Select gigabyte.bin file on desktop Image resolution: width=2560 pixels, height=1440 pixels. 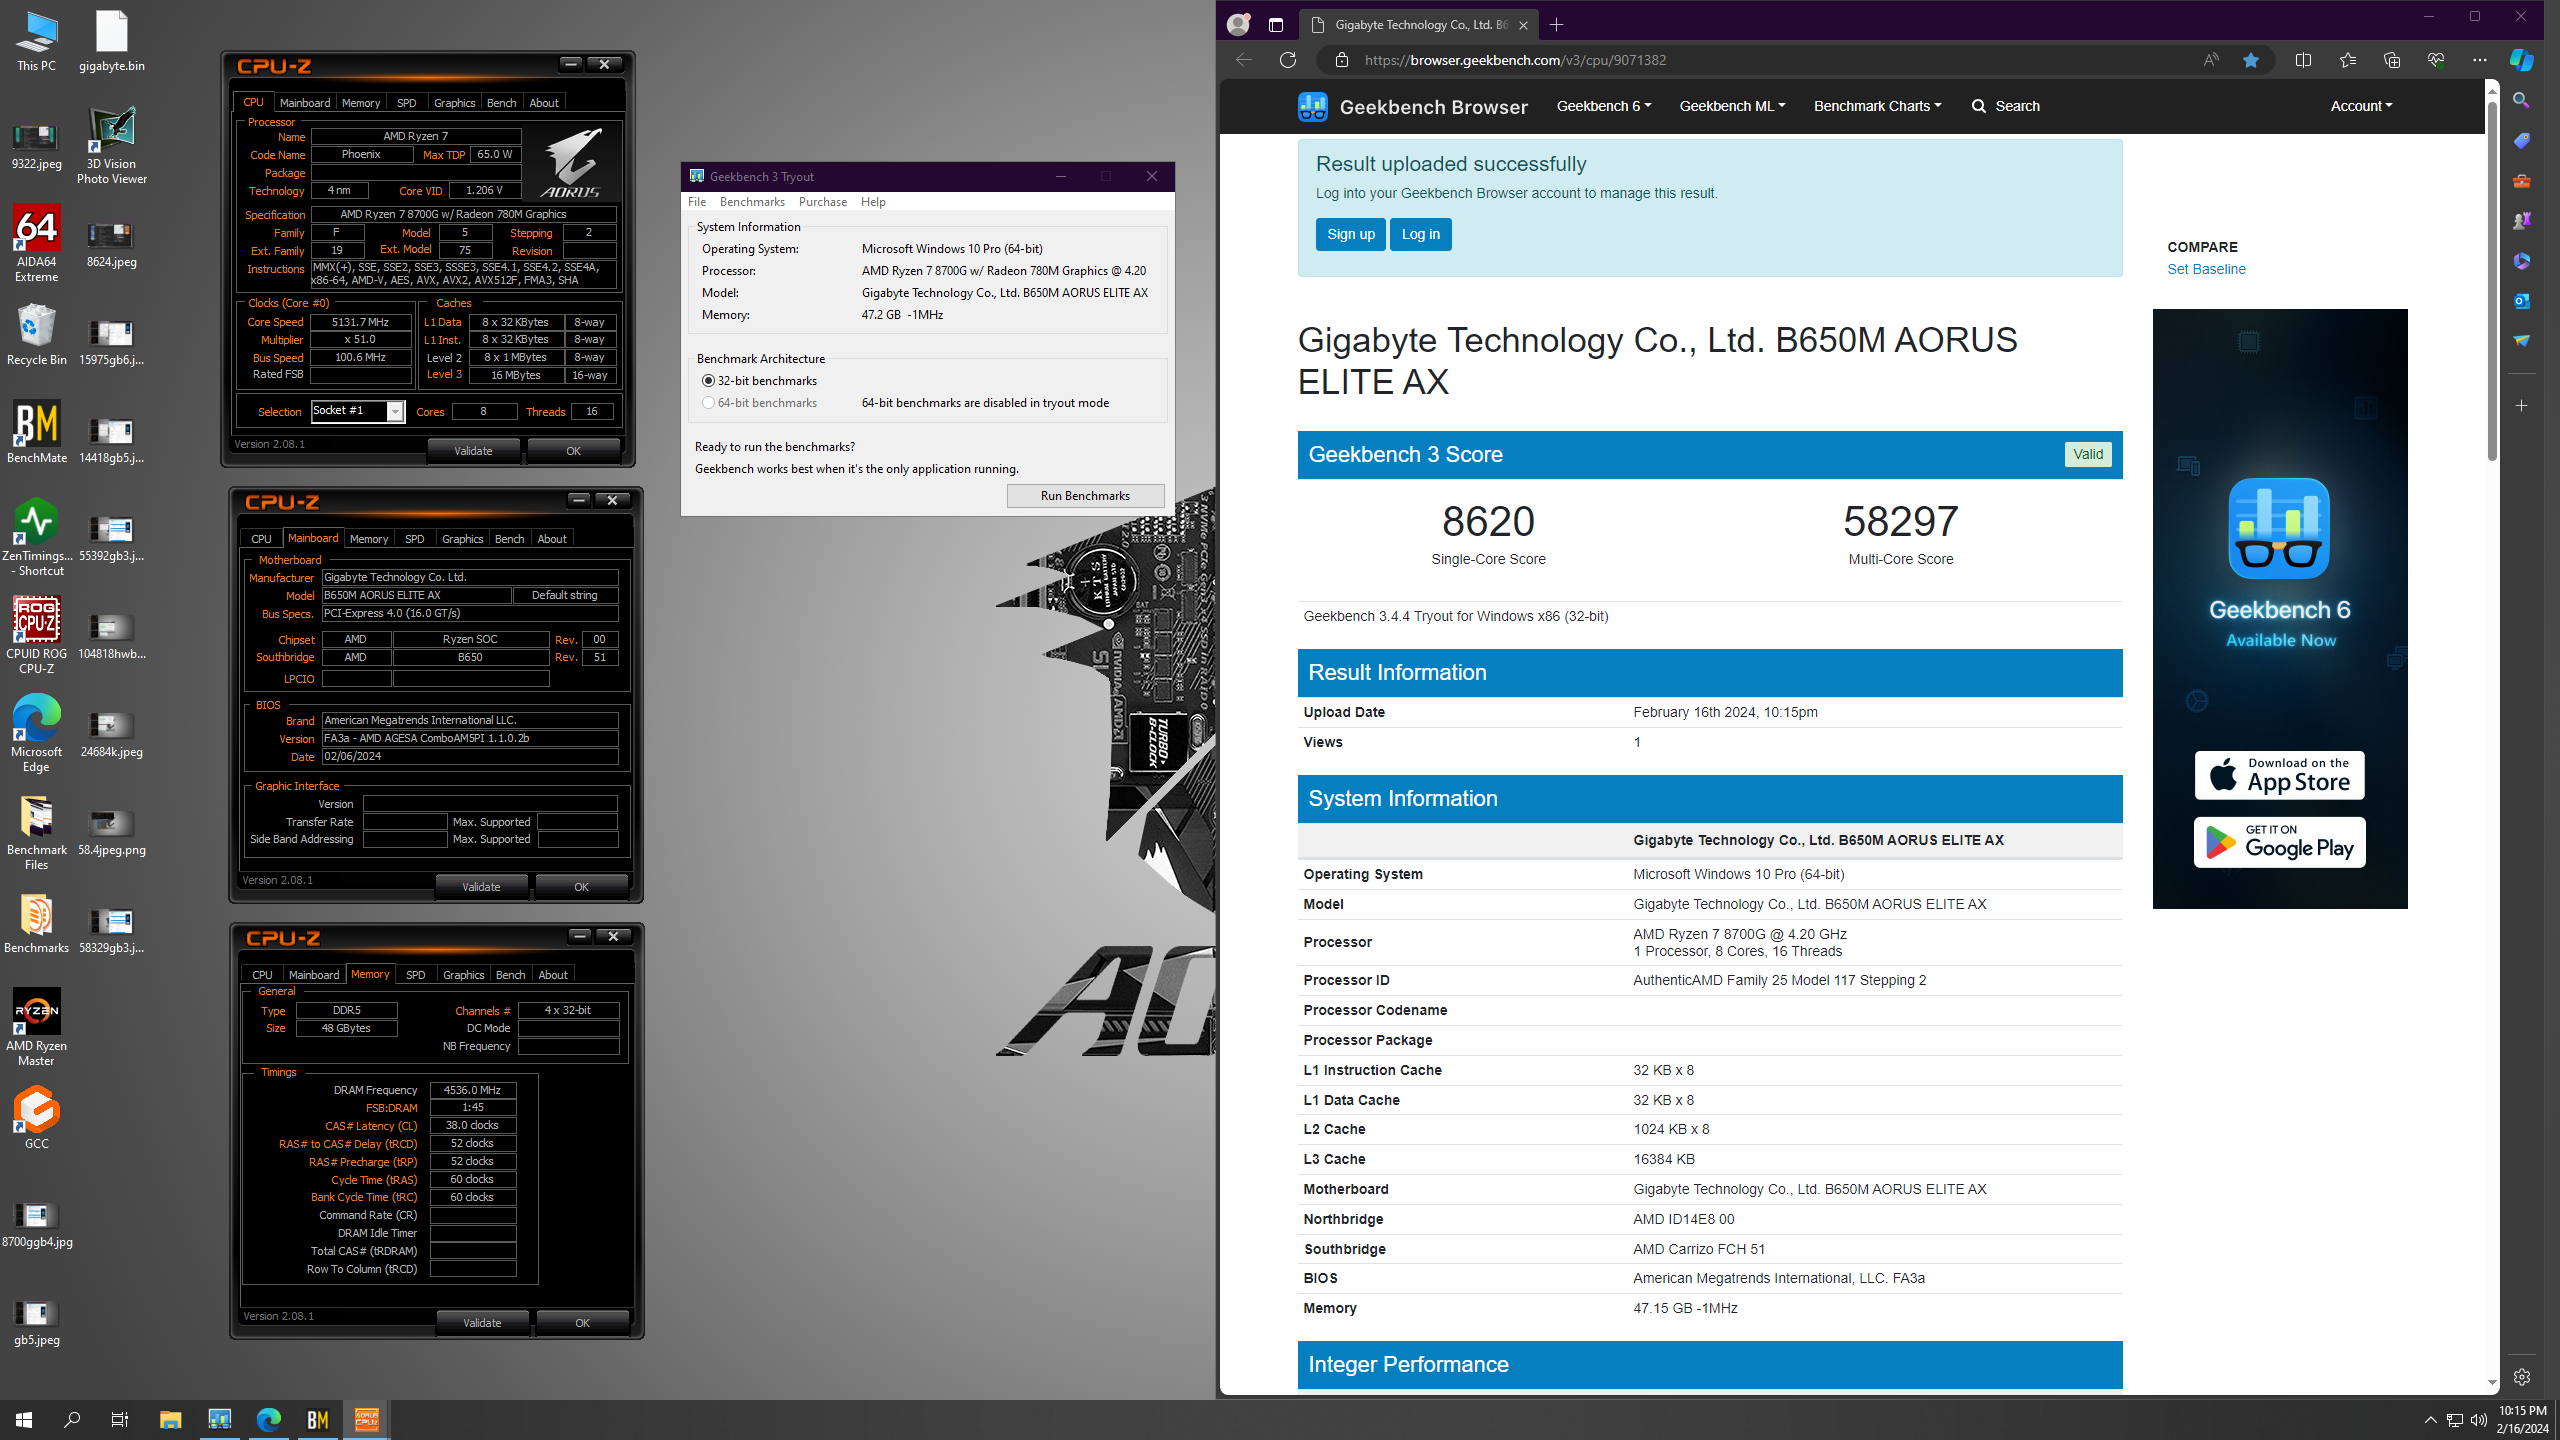[x=111, y=40]
